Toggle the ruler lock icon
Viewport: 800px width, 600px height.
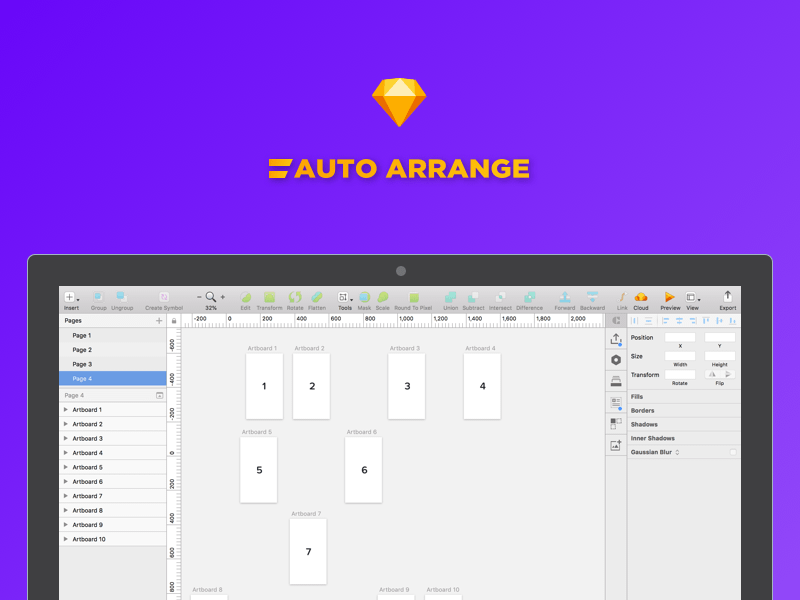pyautogui.click(x=174, y=321)
